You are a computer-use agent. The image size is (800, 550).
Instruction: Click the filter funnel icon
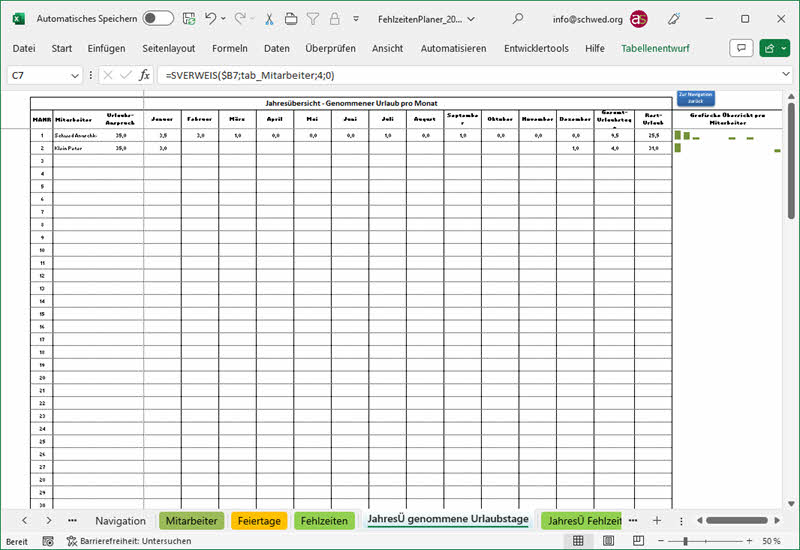(x=313, y=18)
